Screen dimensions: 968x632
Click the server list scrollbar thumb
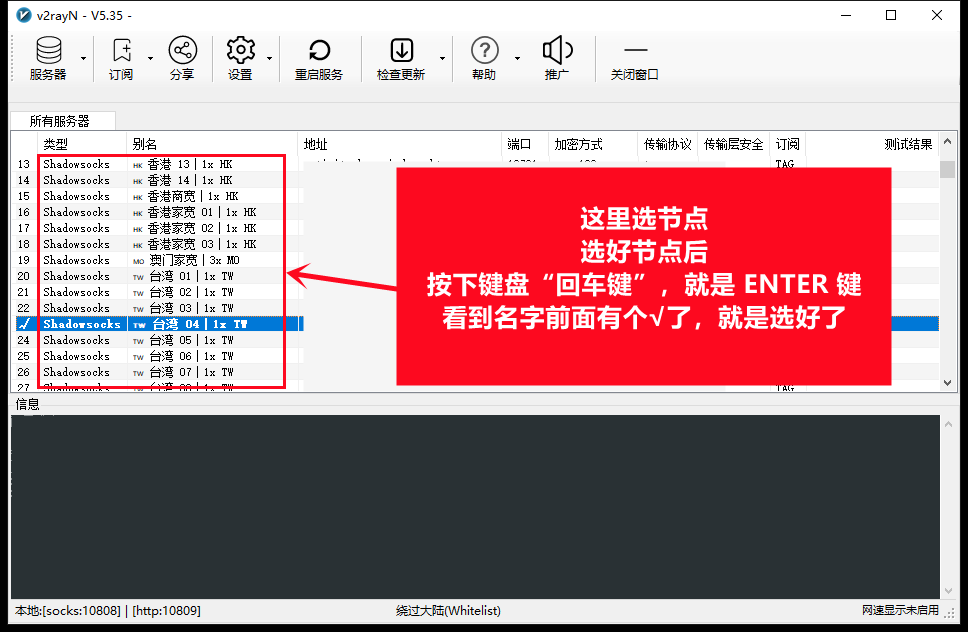[948, 168]
